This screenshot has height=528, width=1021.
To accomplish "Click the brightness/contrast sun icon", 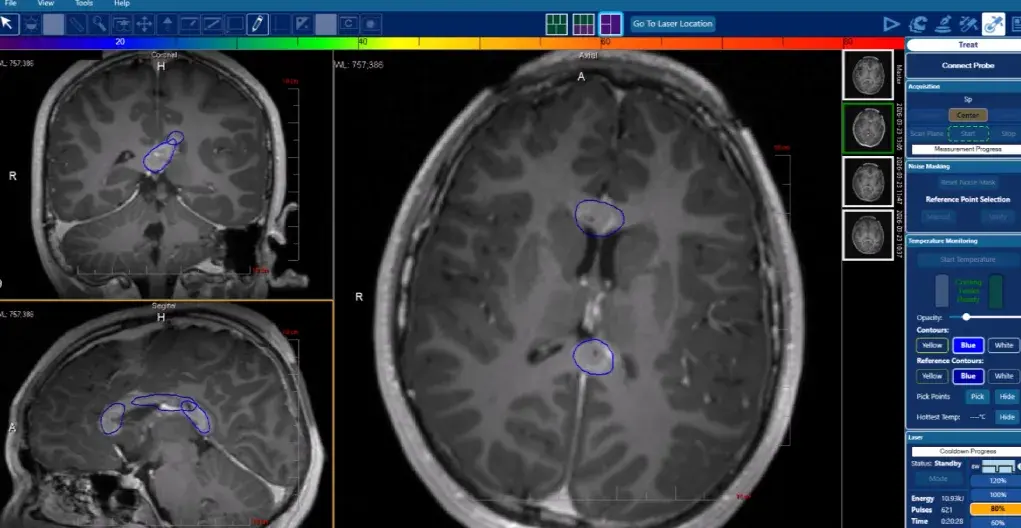I will [31, 24].
